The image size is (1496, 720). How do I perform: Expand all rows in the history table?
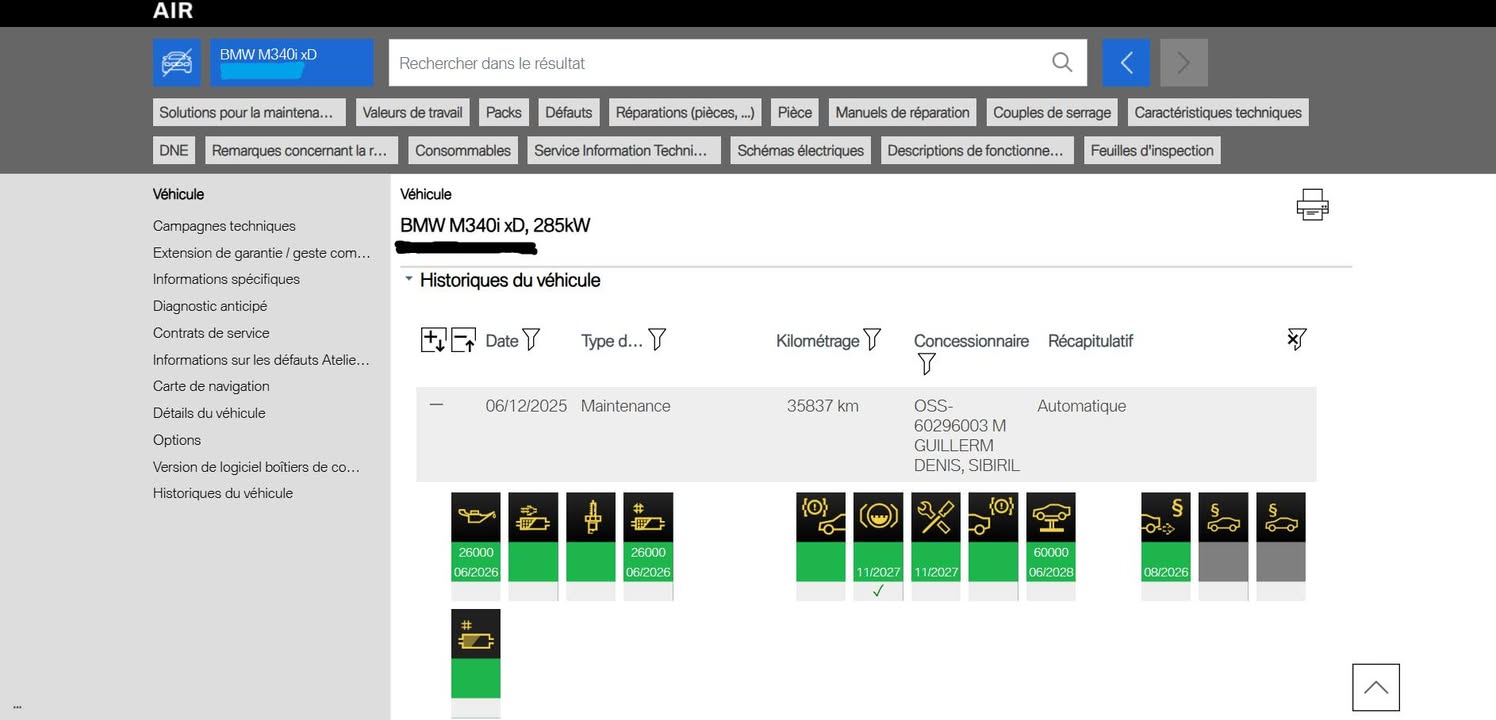[x=432, y=340]
